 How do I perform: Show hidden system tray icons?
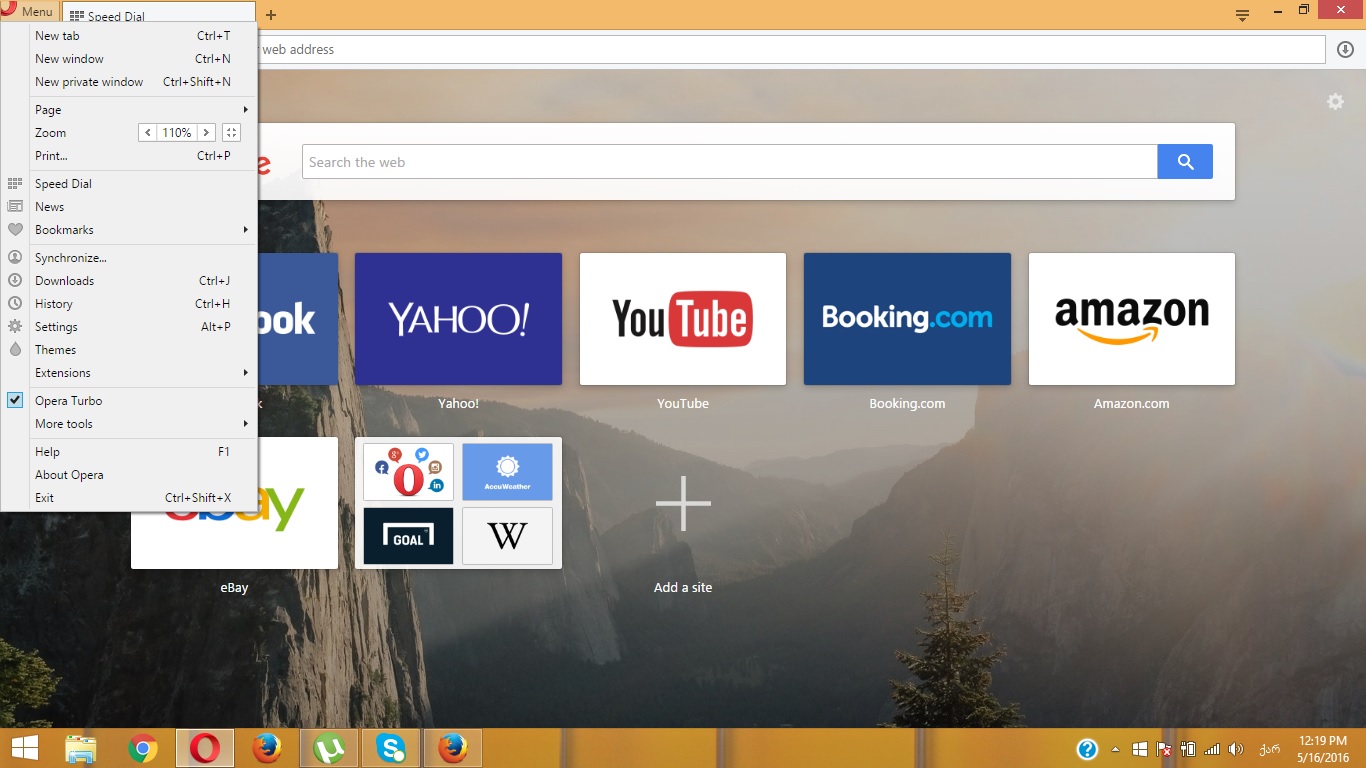click(x=1116, y=749)
